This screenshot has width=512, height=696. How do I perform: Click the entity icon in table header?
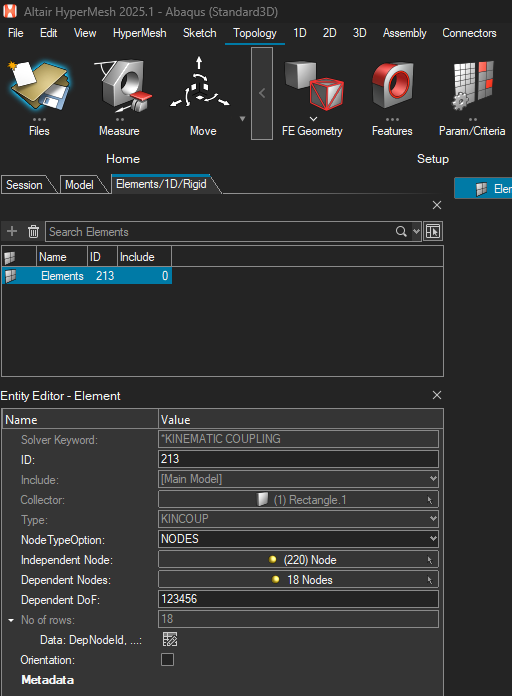(x=9, y=257)
